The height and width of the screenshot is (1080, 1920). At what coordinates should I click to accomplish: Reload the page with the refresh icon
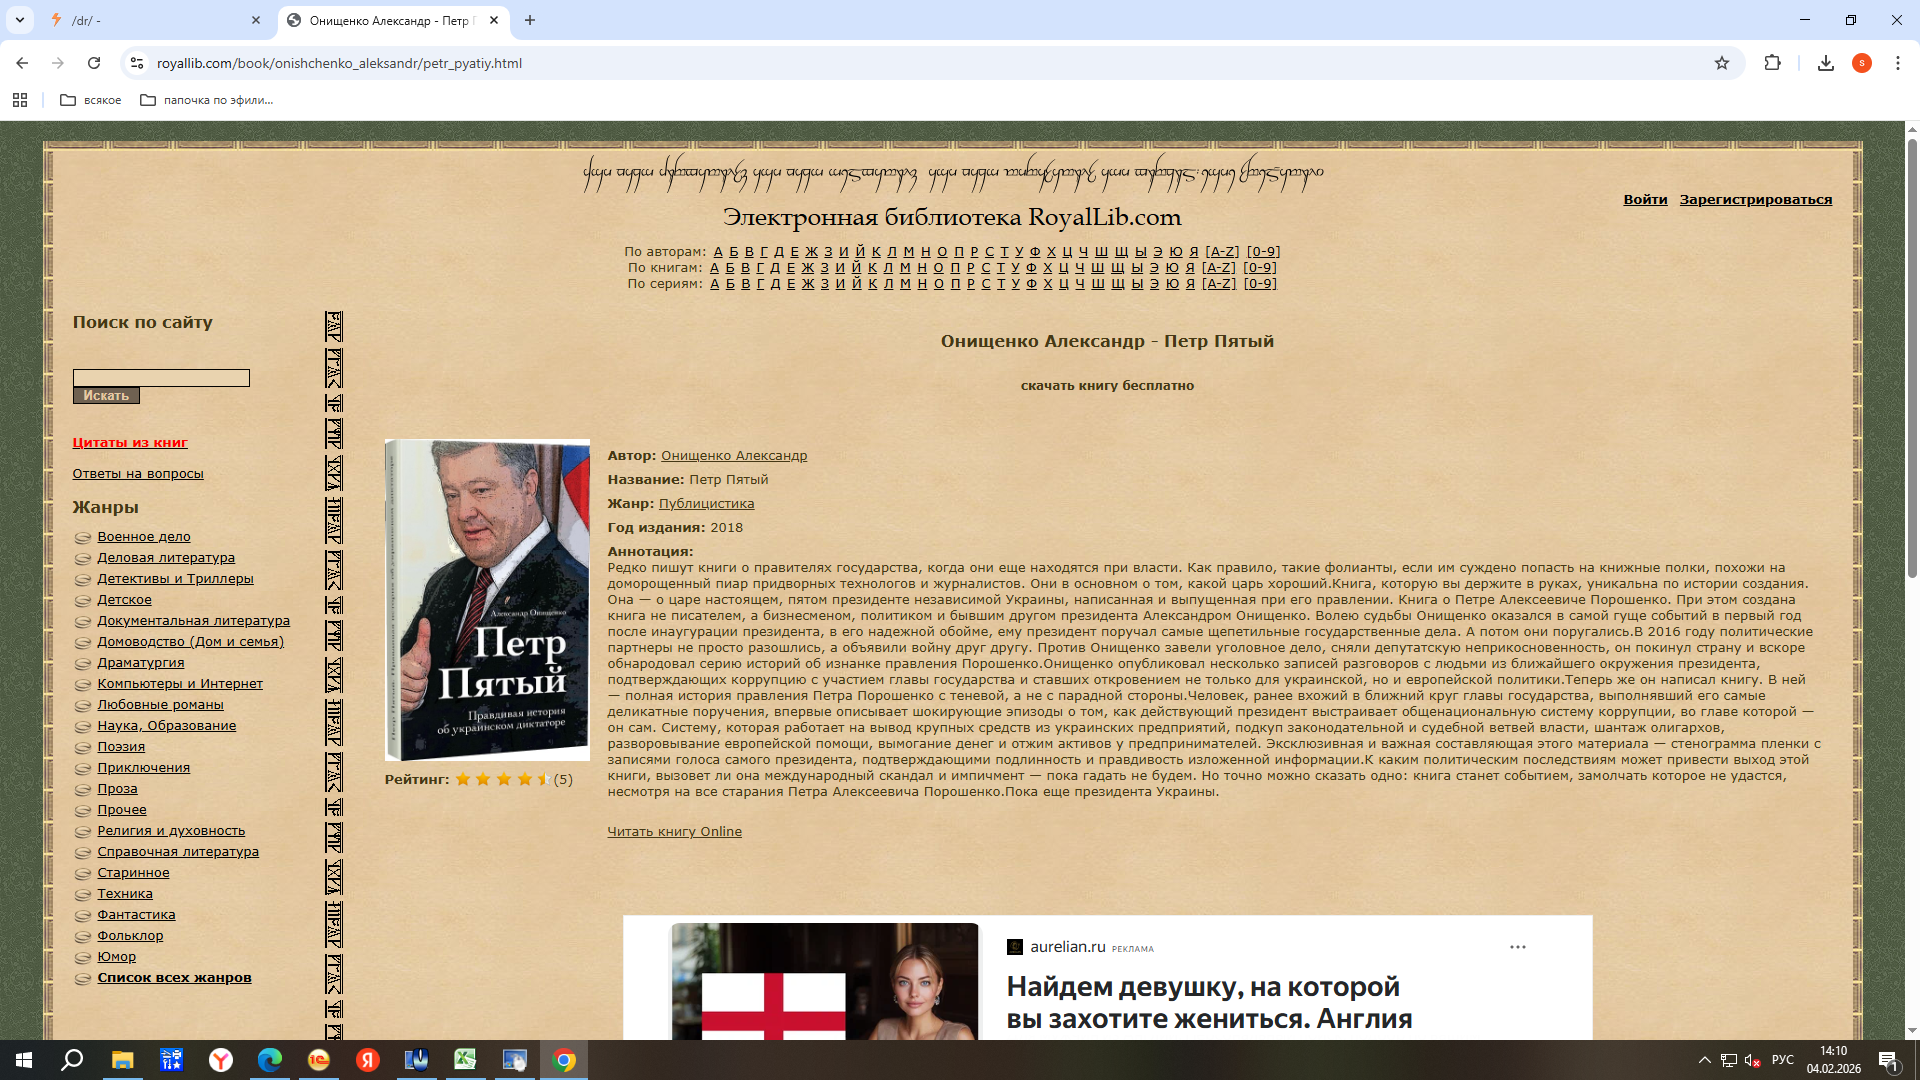click(x=94, y=63)
